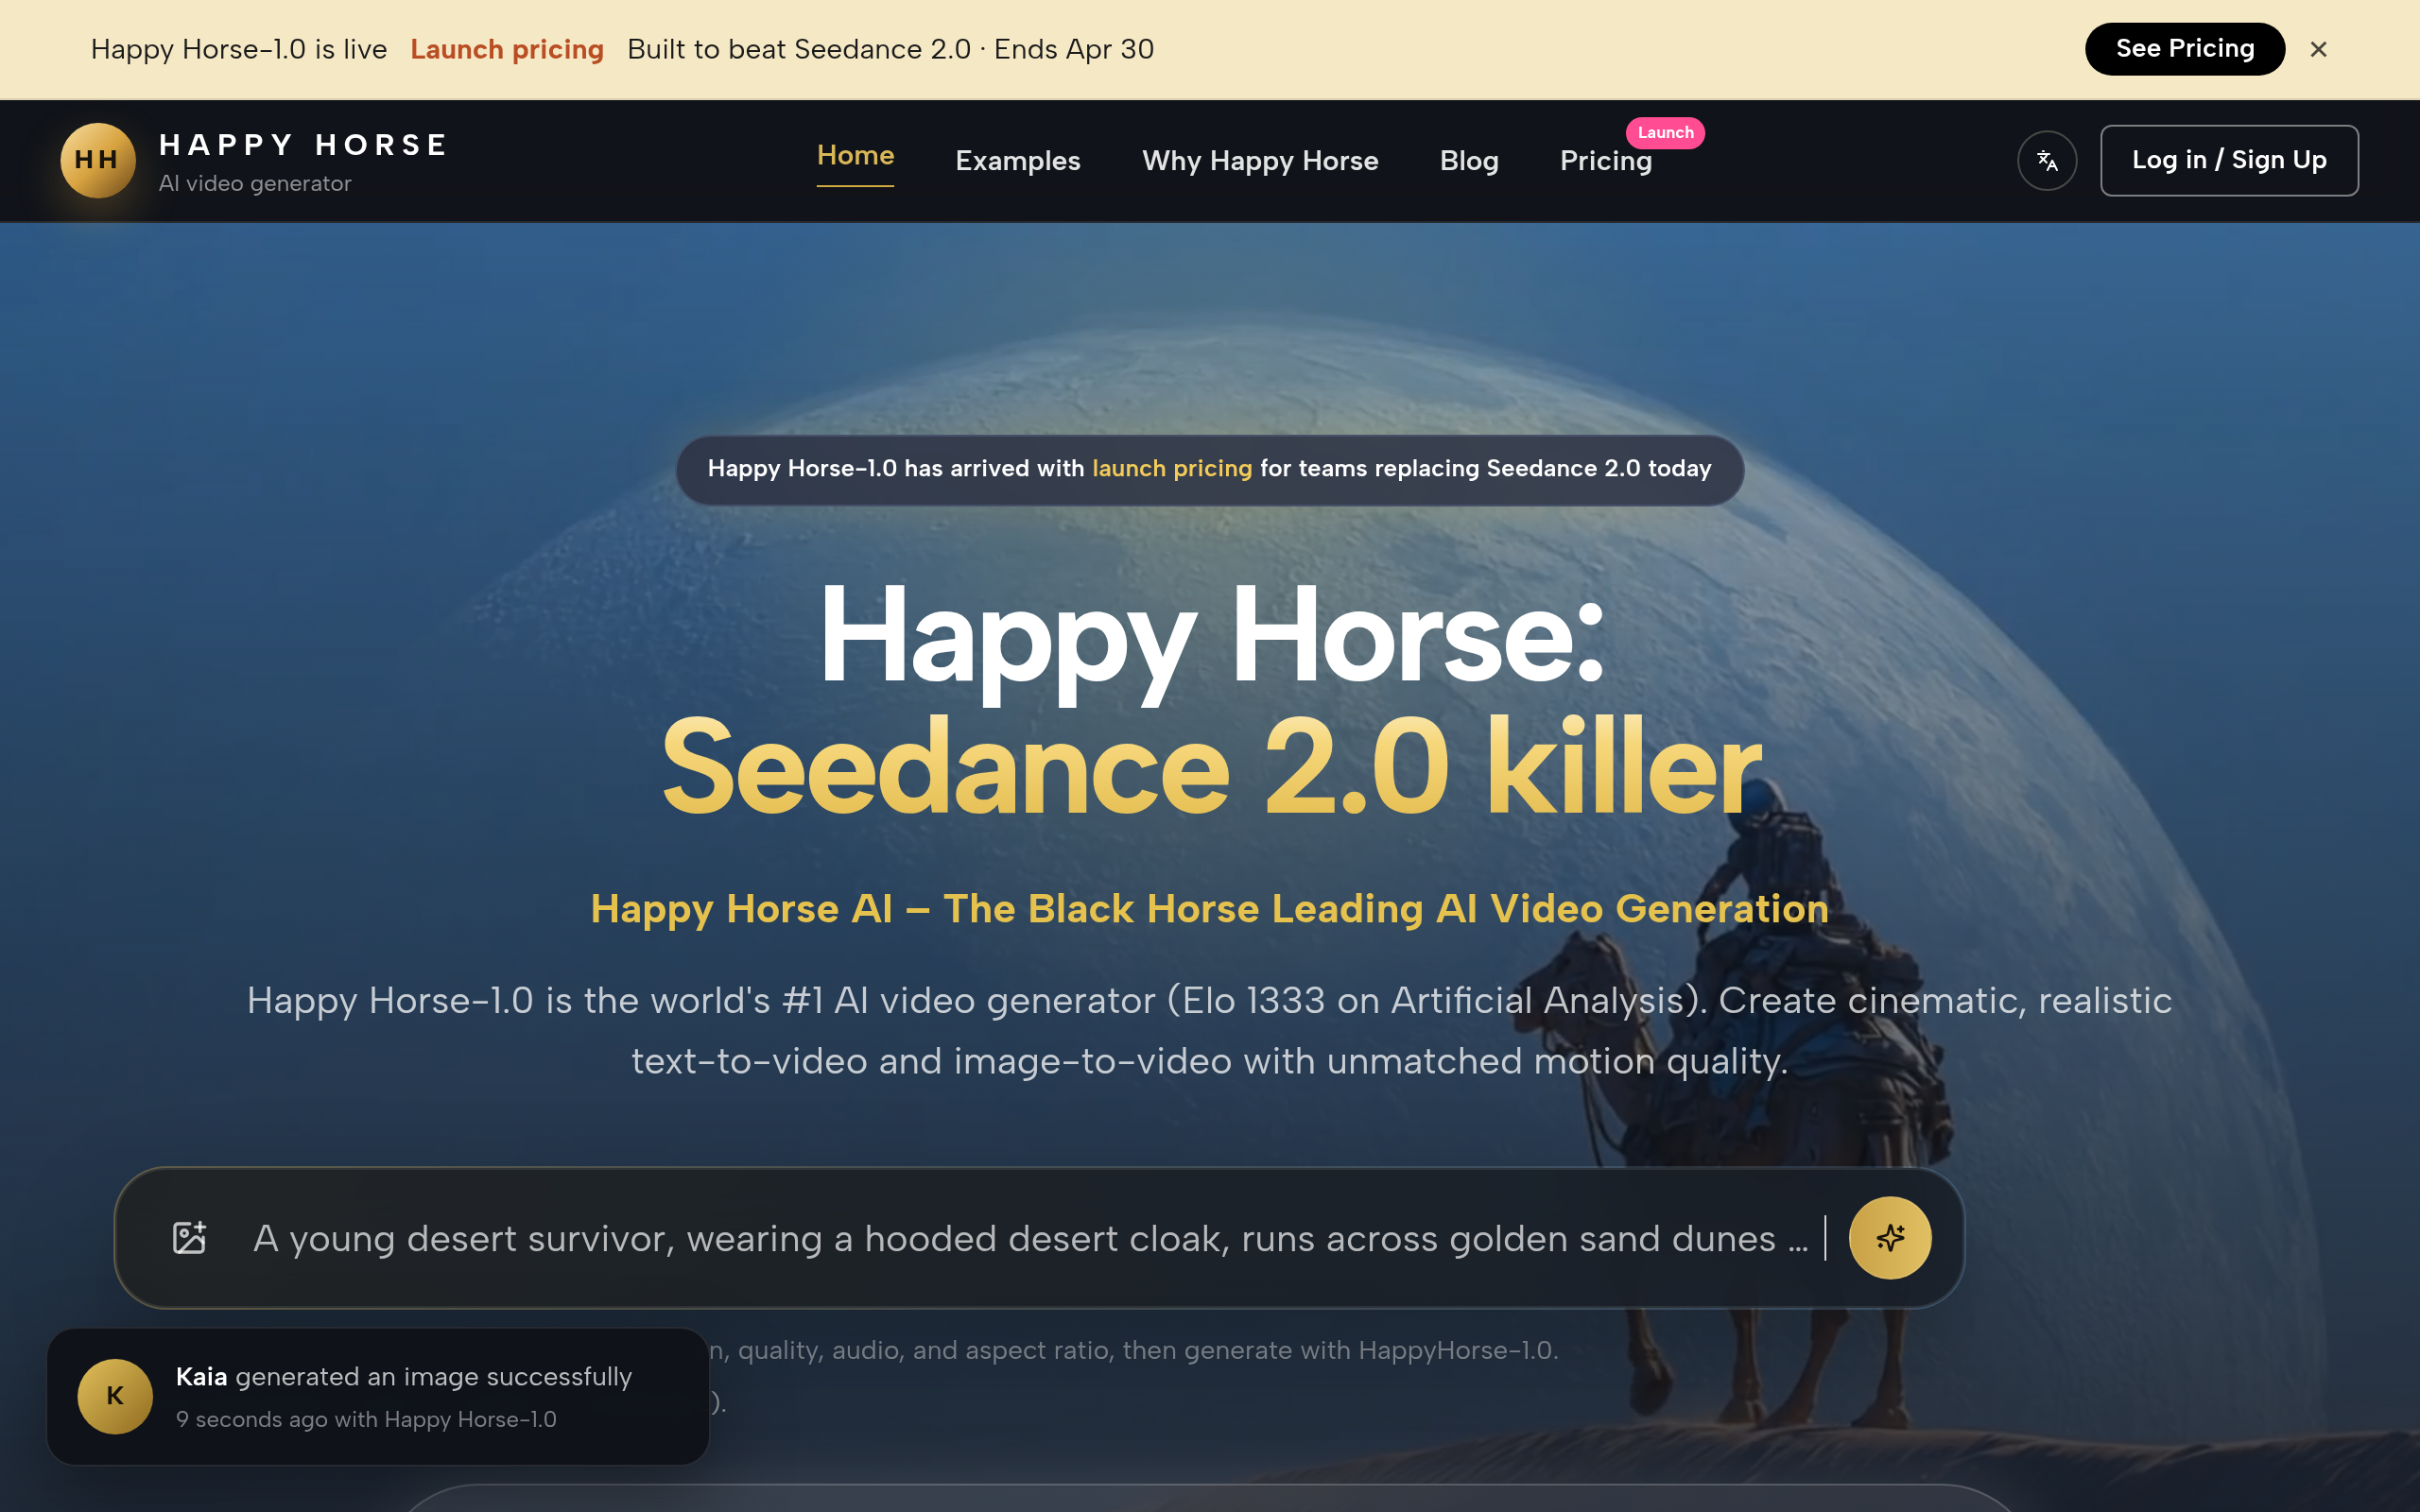This screenshot has height=1512, width=2420.
Task: Open the Examples nav item
Action: coord(1017,161)
